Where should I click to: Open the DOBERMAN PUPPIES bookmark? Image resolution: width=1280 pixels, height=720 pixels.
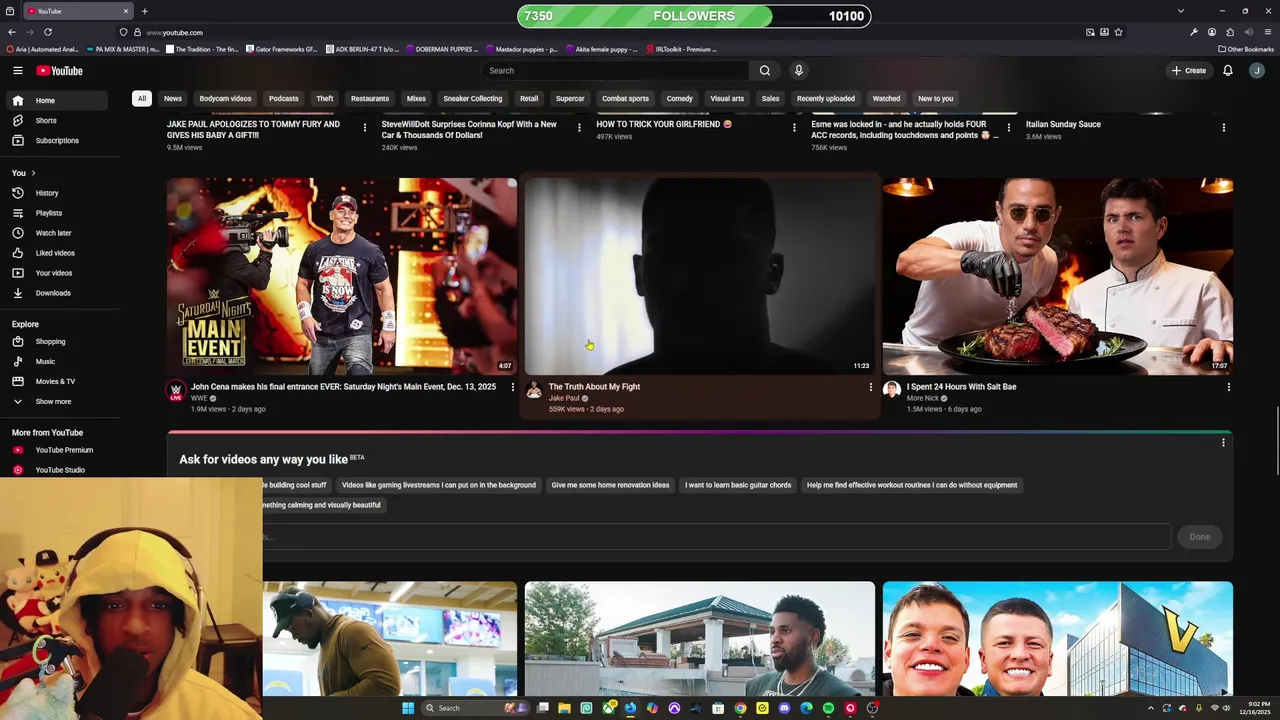(442, 49)
